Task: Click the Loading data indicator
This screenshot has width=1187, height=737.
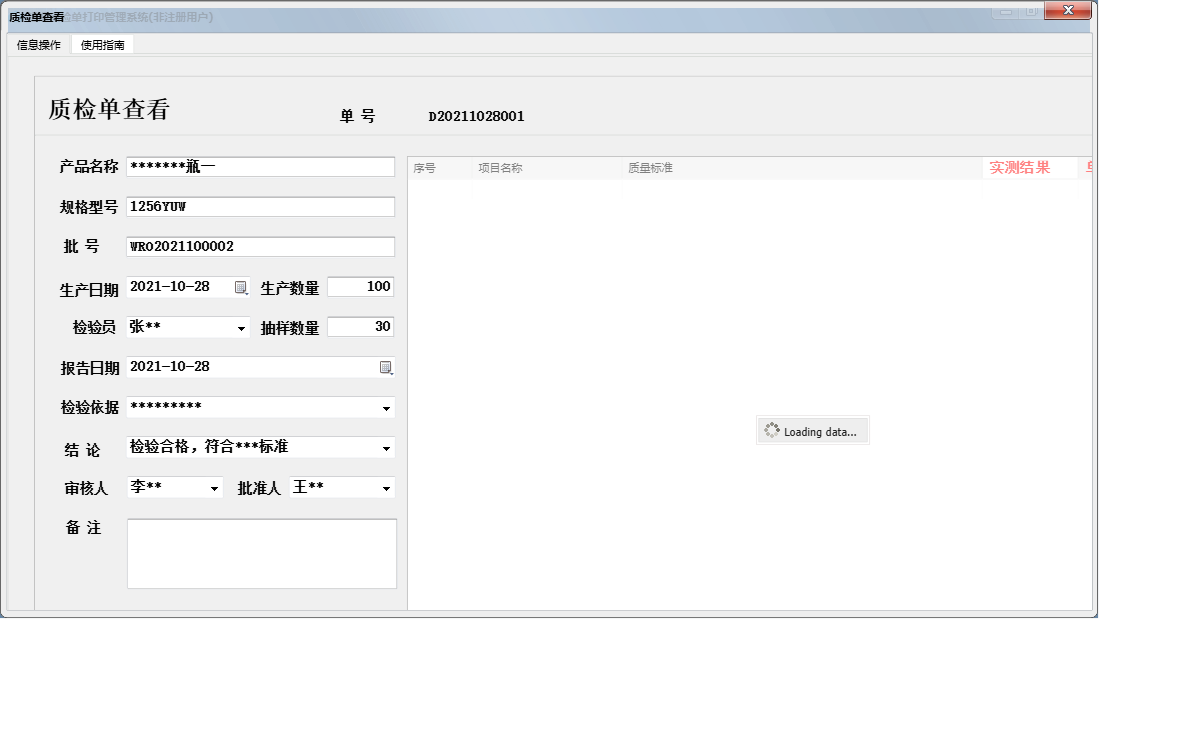Action: pos(812,431)
